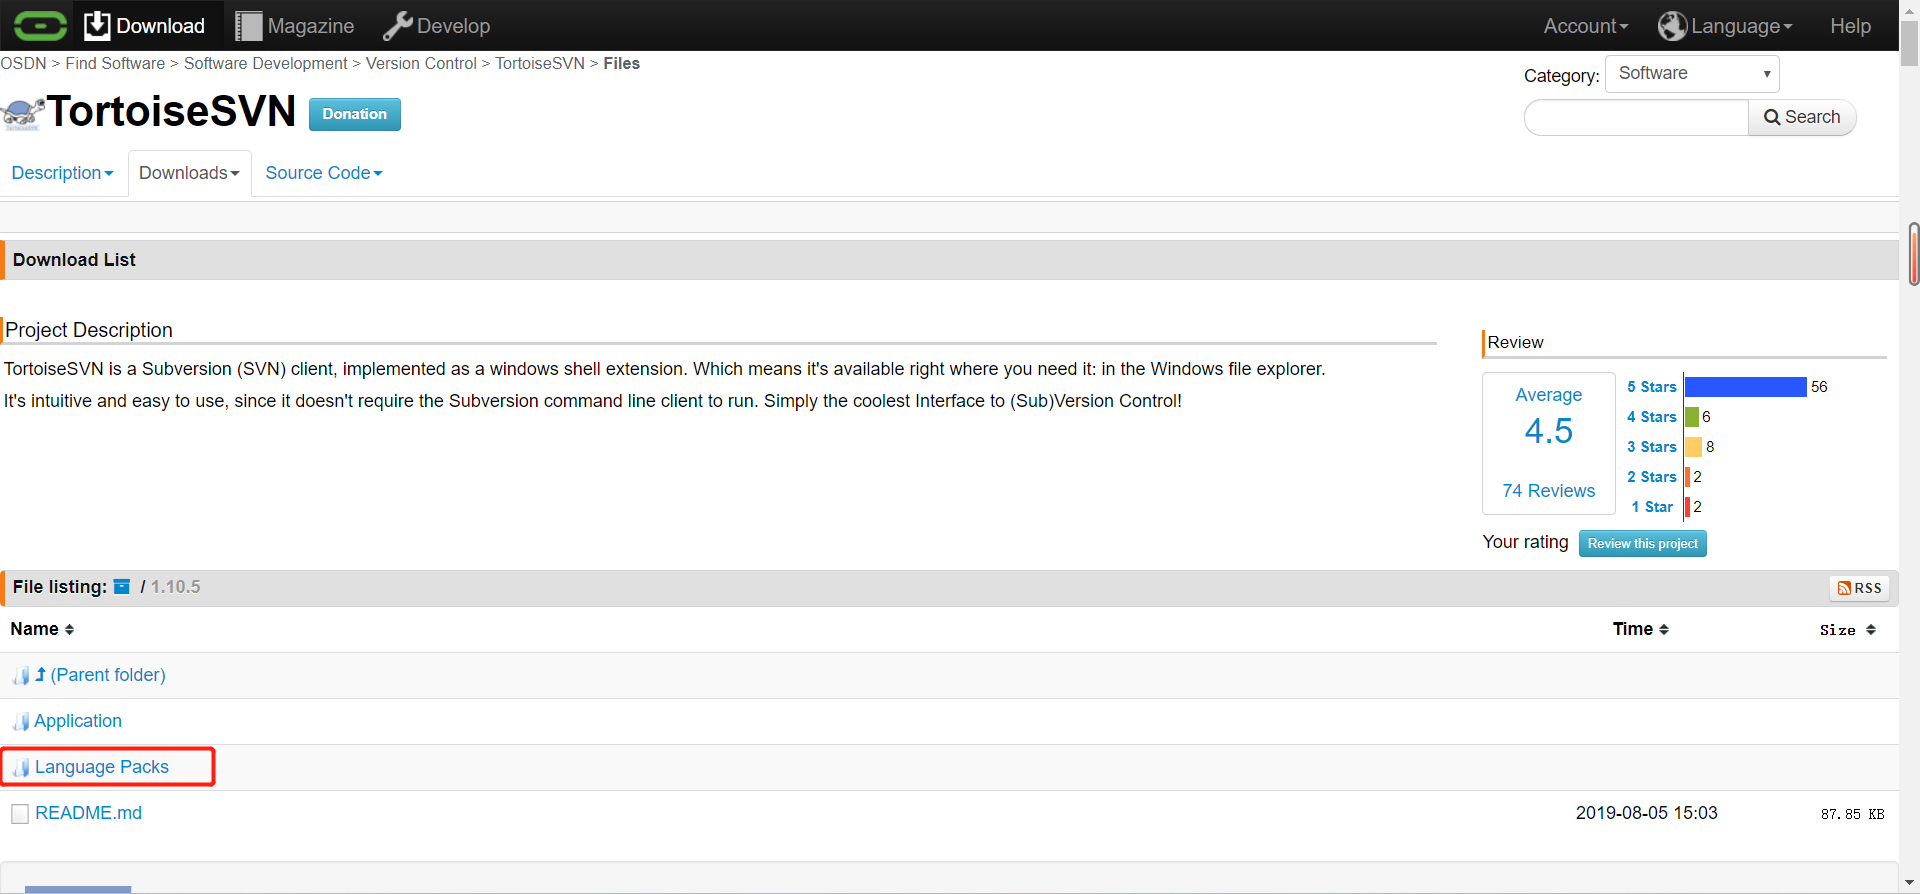Sort file list by Size column
This screenshot has height=894, width=1920.
tap(1847, 630)
